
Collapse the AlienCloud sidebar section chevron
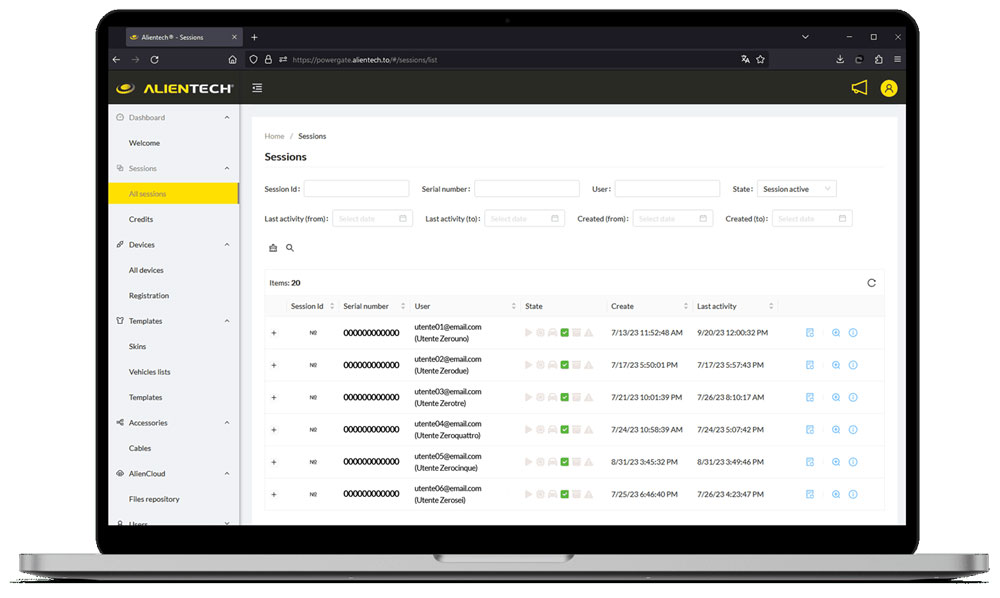coord(227,474)
